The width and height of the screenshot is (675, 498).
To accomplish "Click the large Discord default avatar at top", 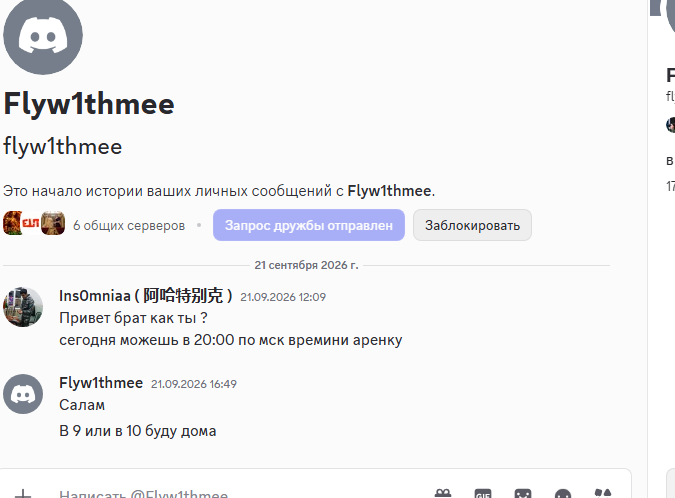I will coord(43,35).
